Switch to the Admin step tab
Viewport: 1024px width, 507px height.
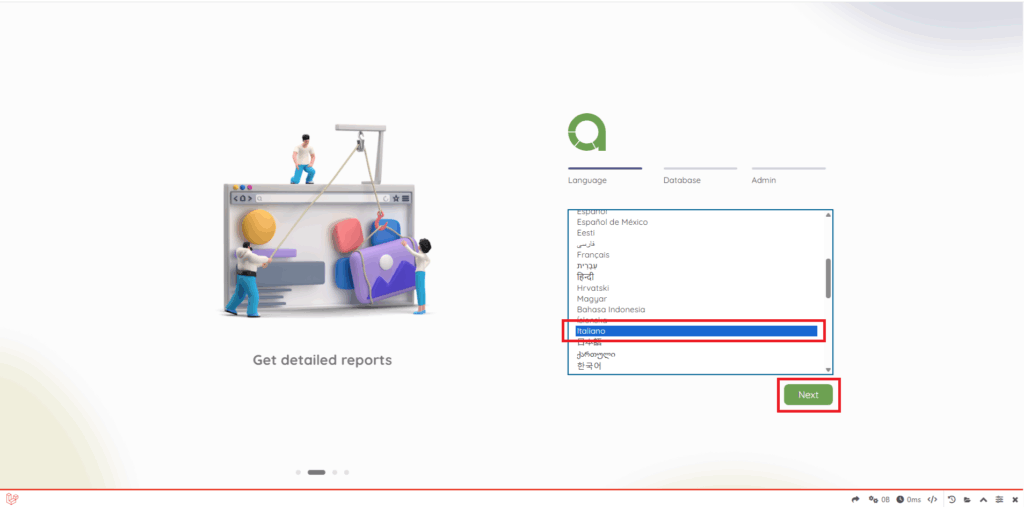pos(764,180)
